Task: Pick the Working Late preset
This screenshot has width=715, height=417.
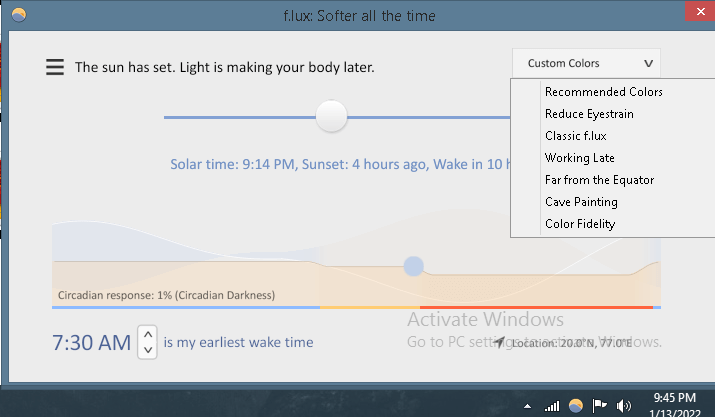Action: click(580, 158)
